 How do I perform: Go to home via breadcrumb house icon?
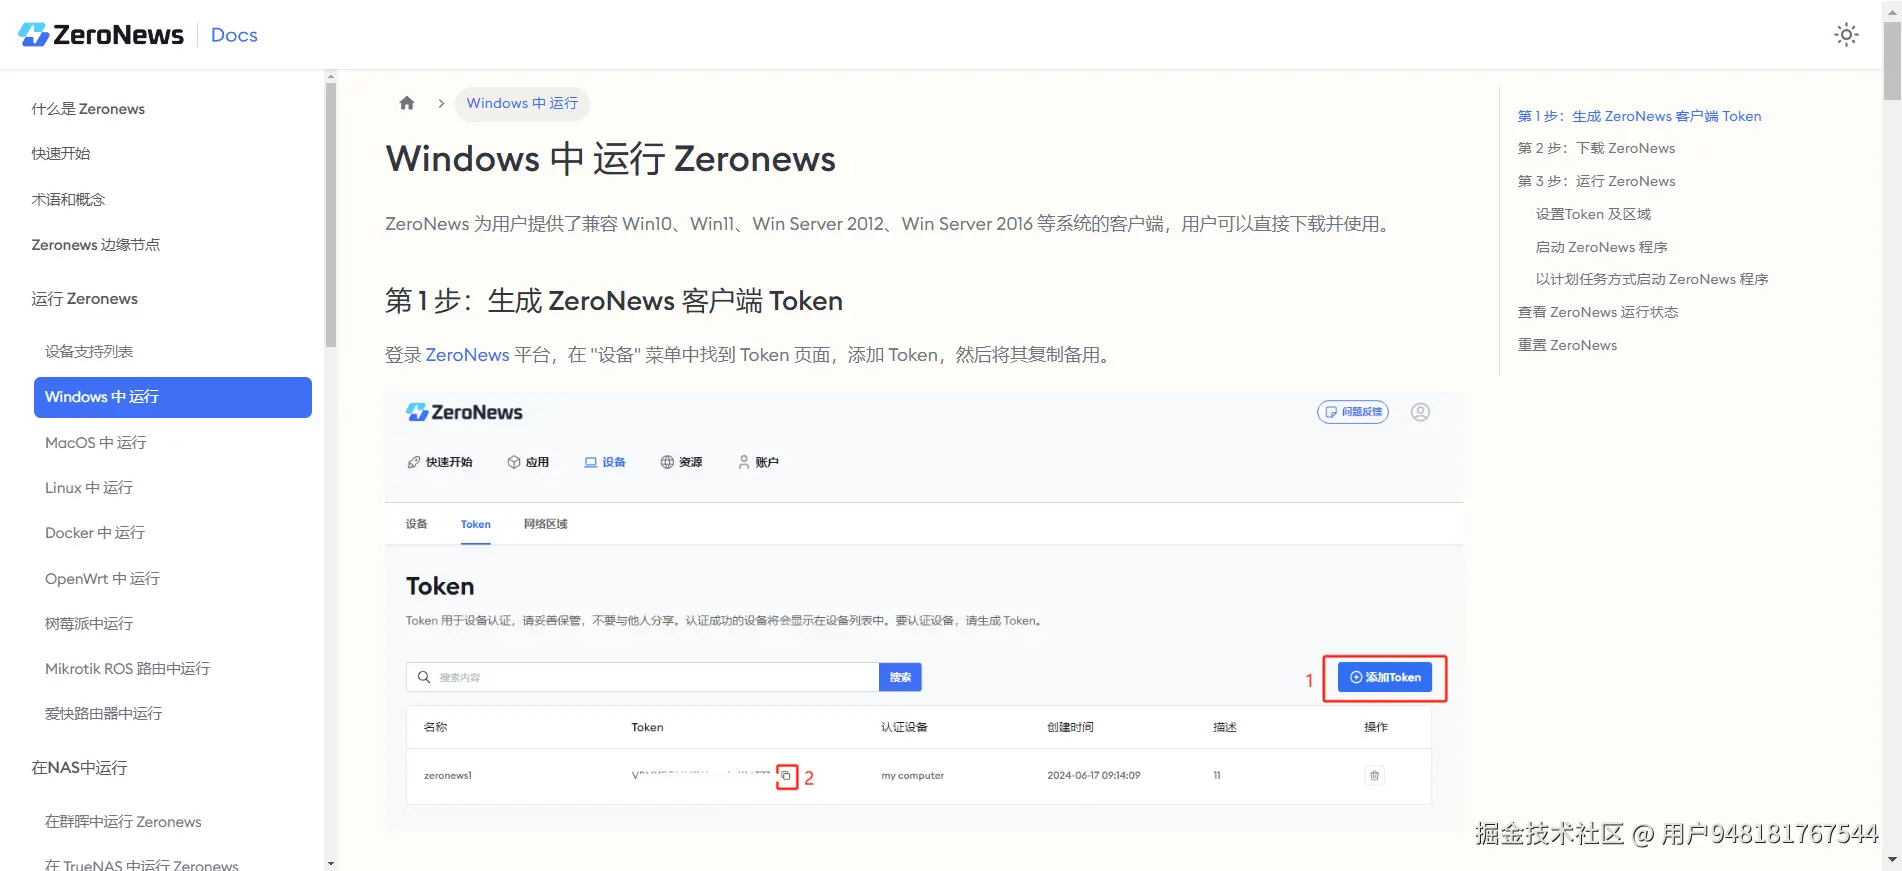407,103
